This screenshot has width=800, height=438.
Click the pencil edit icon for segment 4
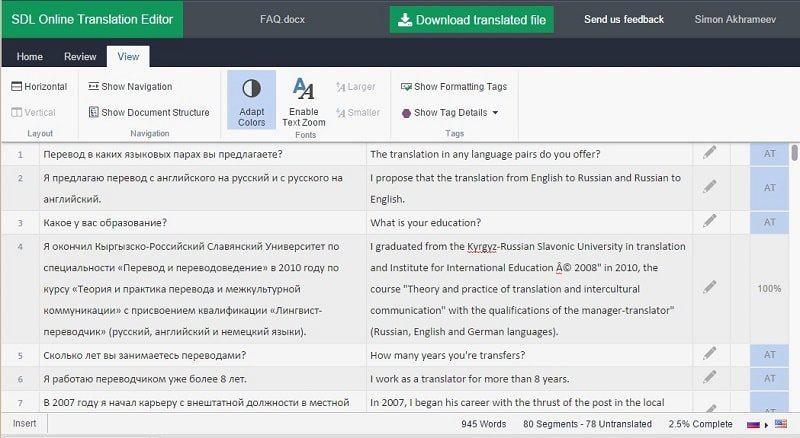click(x=709, y=287)
